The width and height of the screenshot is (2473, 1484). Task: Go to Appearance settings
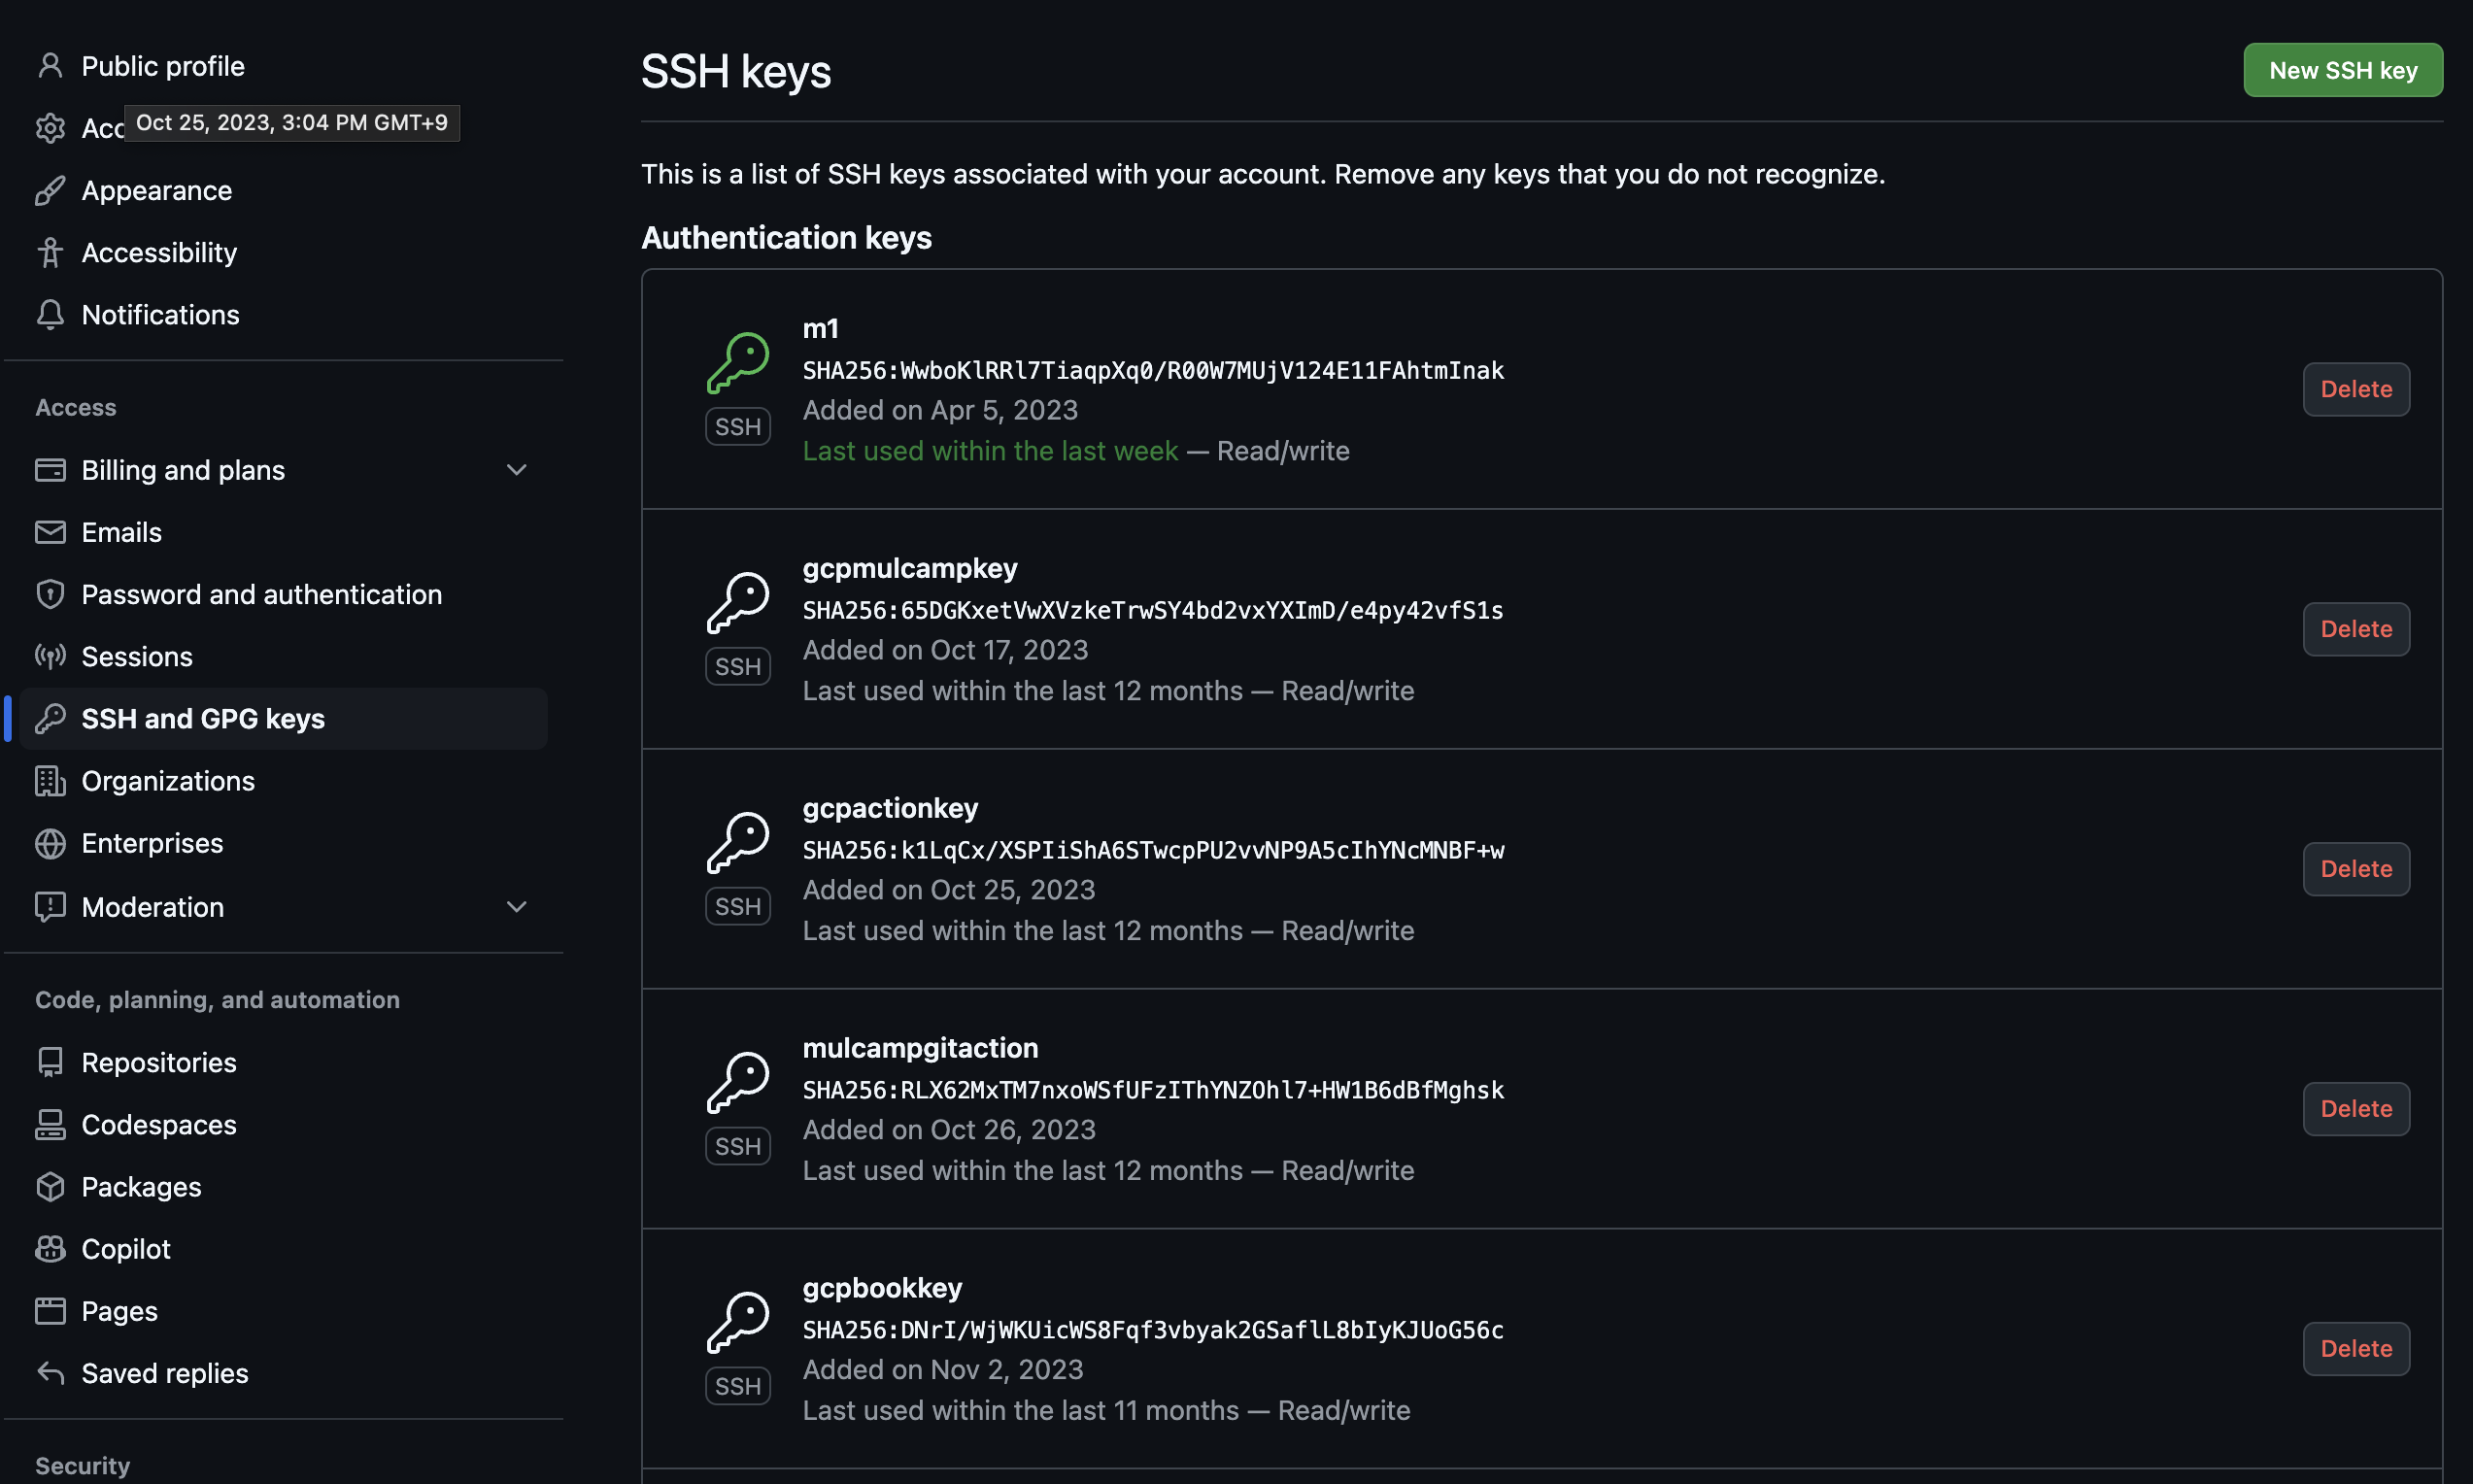pos(283,190)
